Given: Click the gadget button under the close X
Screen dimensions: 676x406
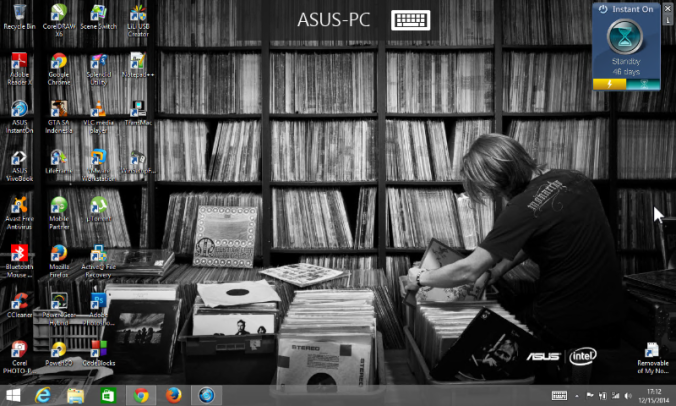Looking at the screenshot, I should click(x=668, y=20).
